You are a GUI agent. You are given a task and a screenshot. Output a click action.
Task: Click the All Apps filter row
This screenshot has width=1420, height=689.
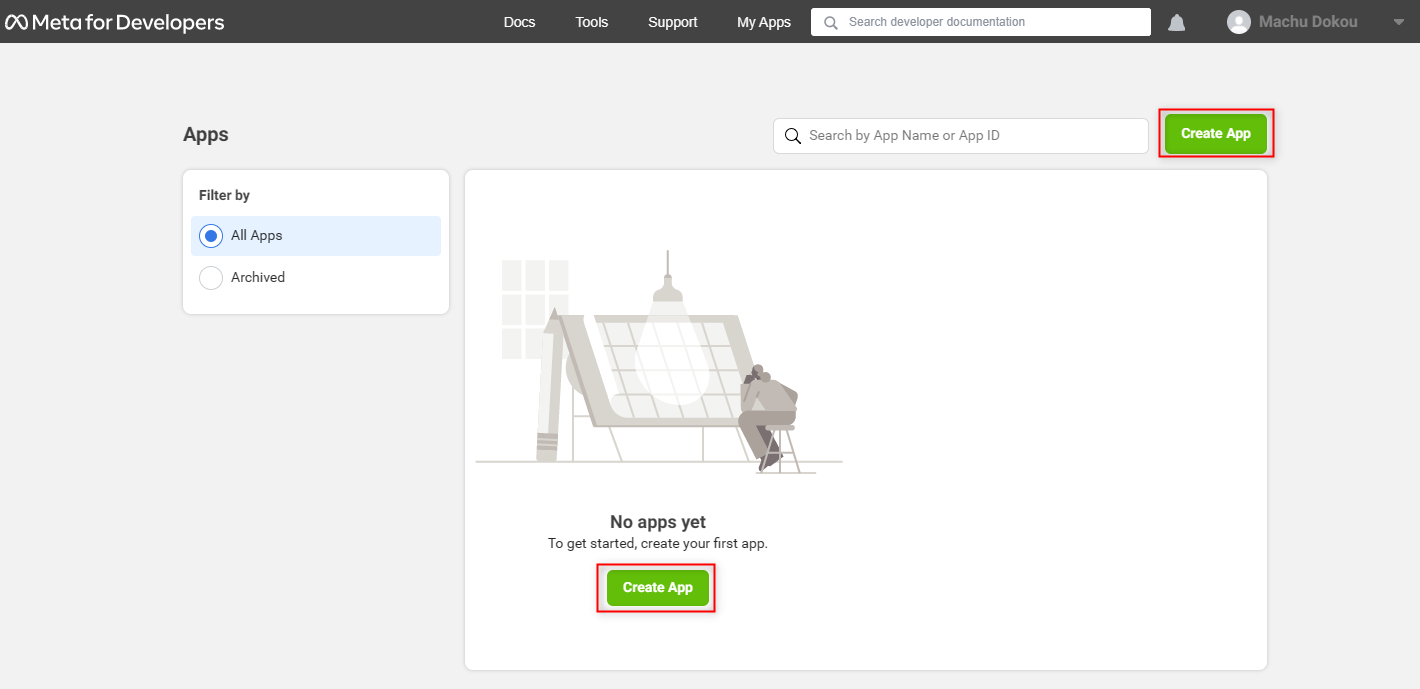click(x=316, y=236)
